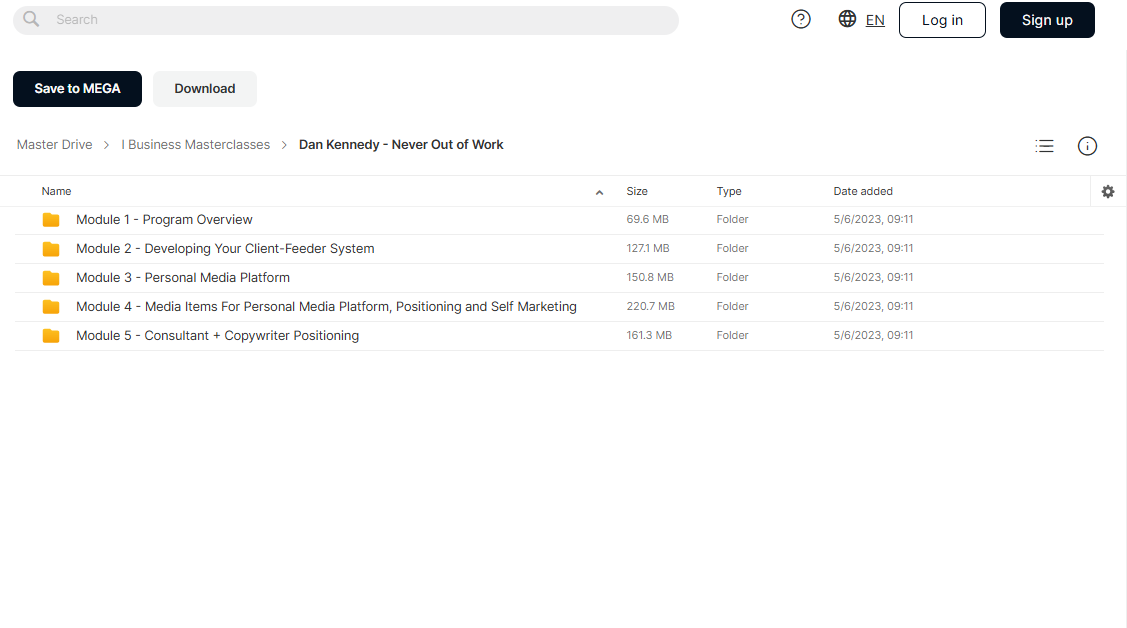Image resolution: width=1127 pixels, height=628 pixels.
Task: Click the breadcrumb chevron after Master Drive
Action: [x=106, y=145]
